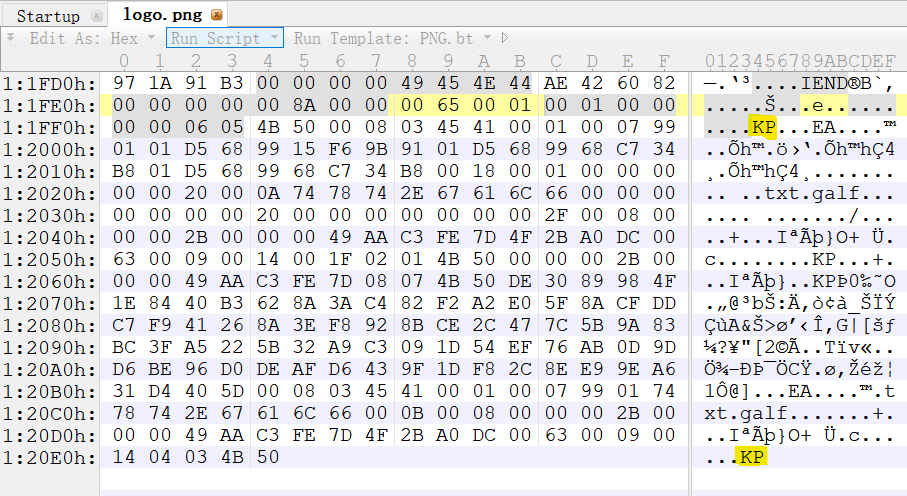Close the Startup tab
The width and height of the screenshot is (907, 496).
[x=96, y=16]
